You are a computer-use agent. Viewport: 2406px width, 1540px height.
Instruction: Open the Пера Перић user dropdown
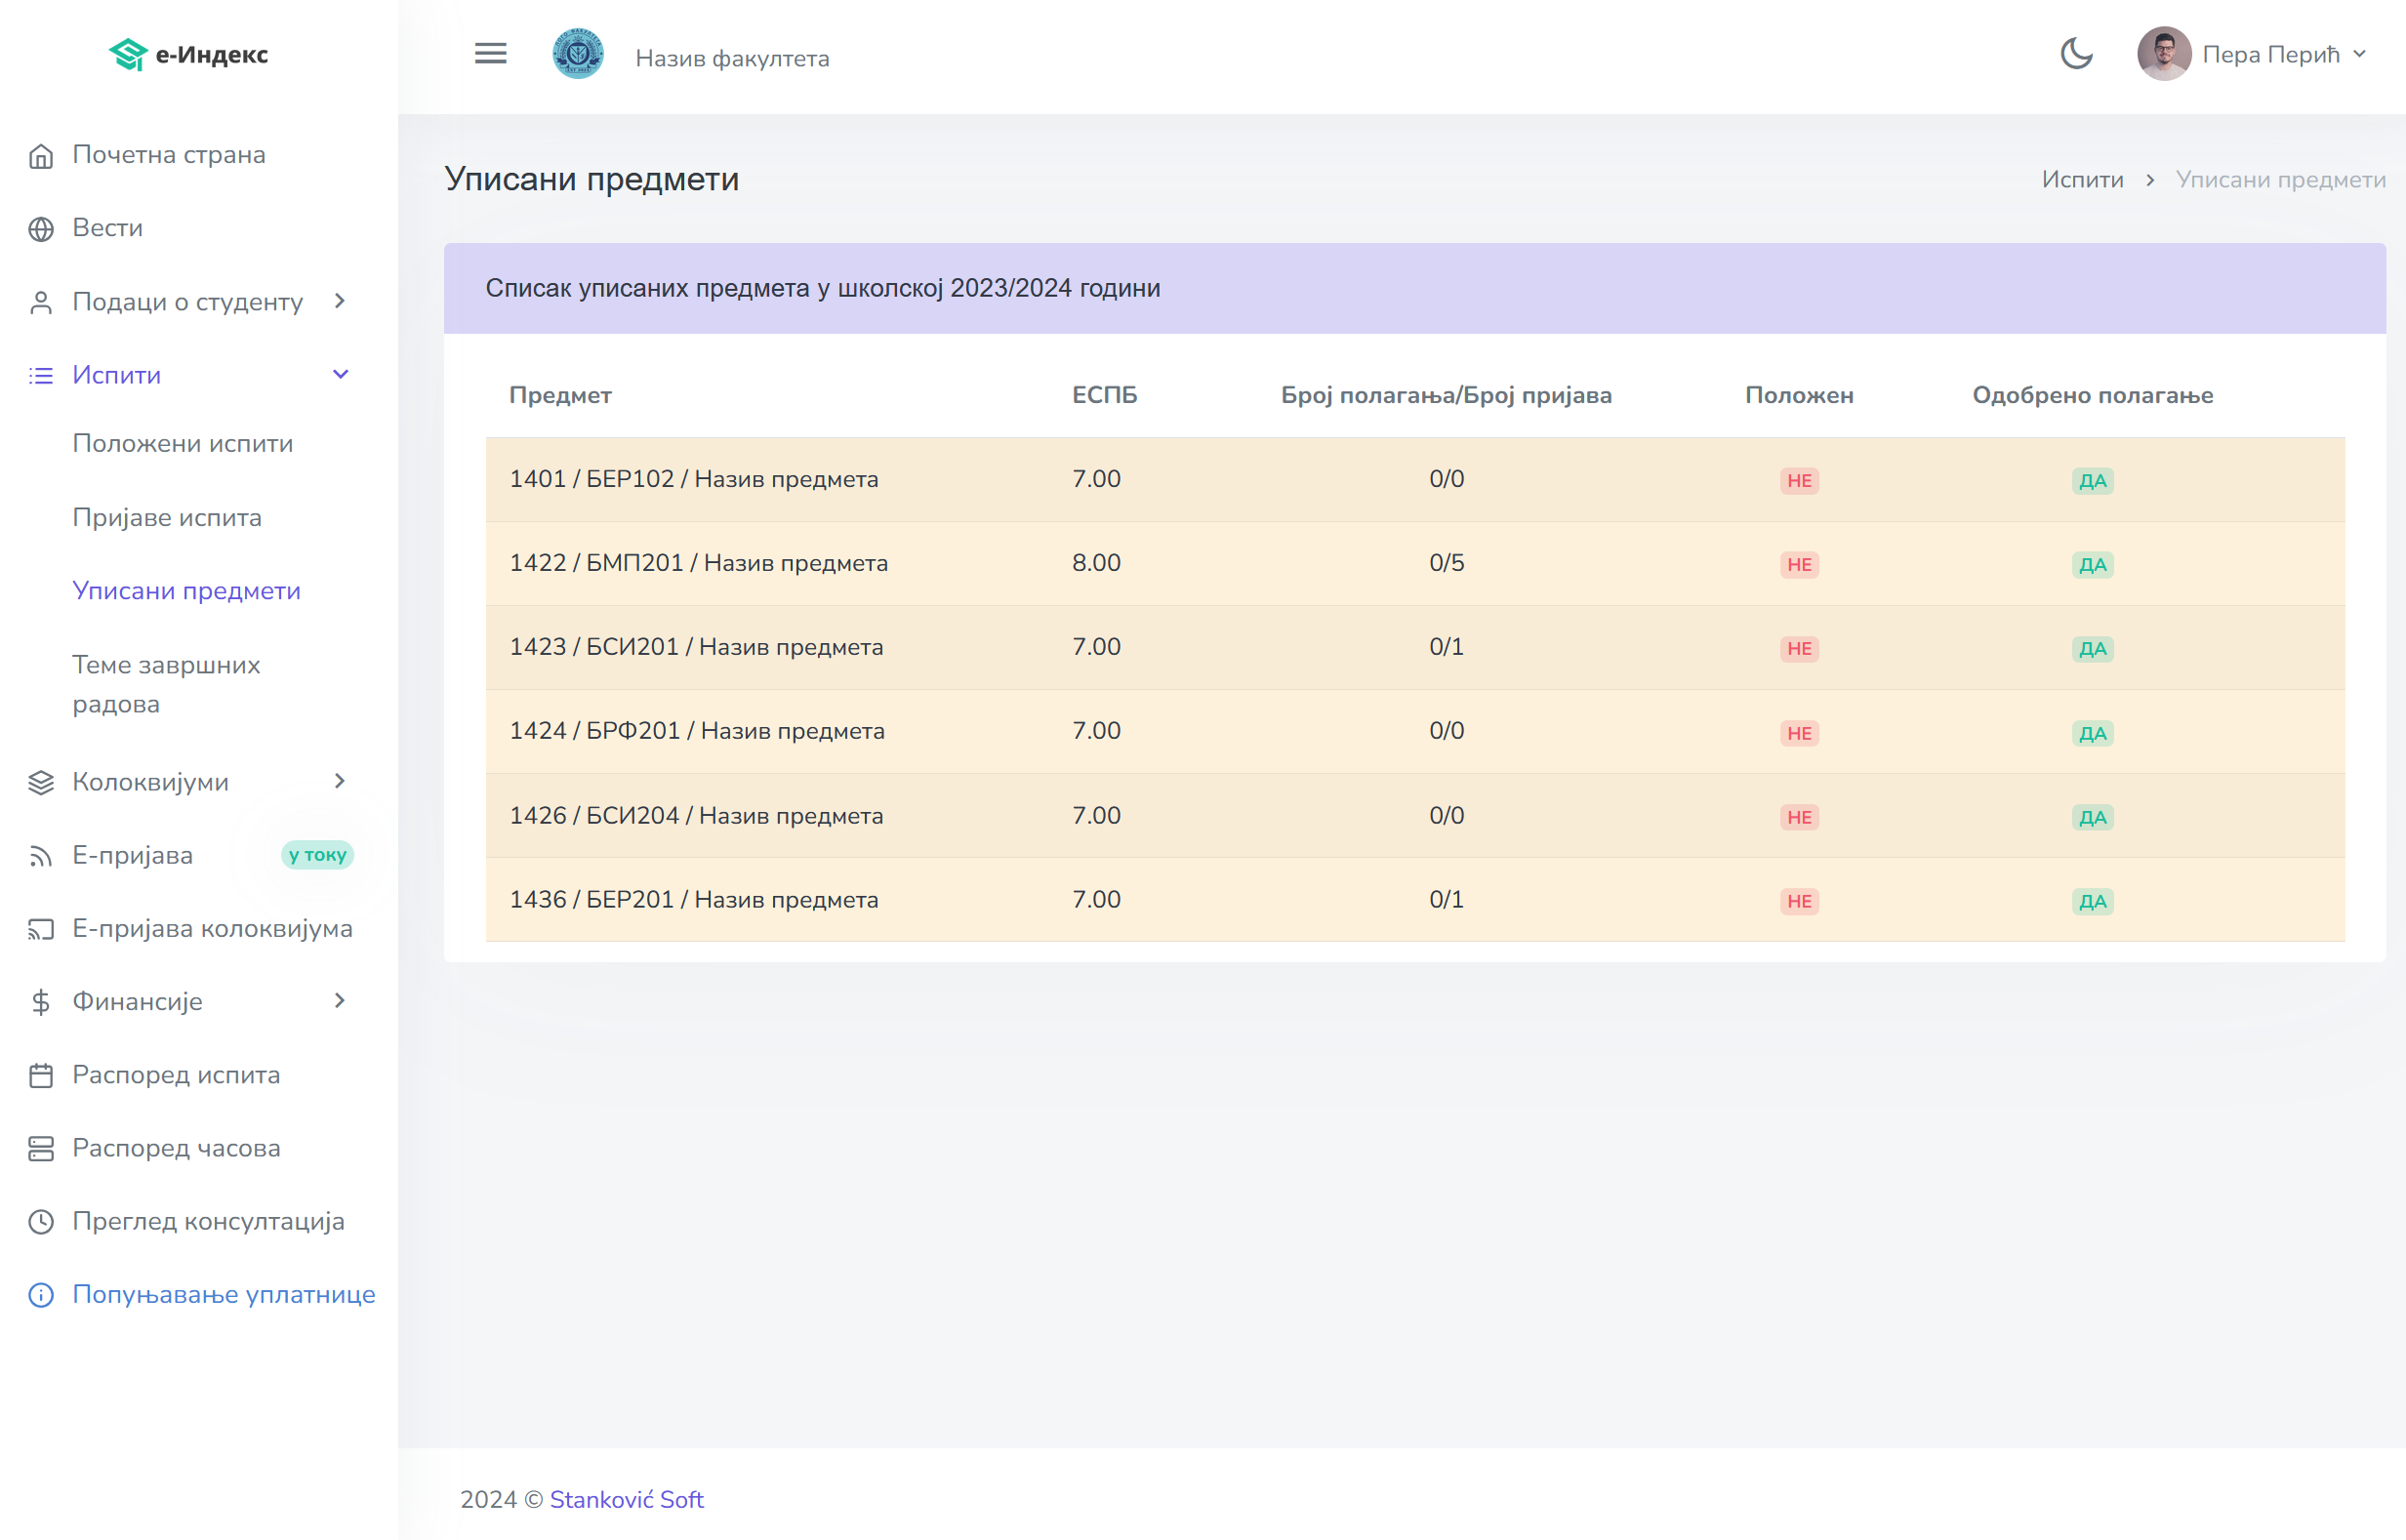point(2252,54)
